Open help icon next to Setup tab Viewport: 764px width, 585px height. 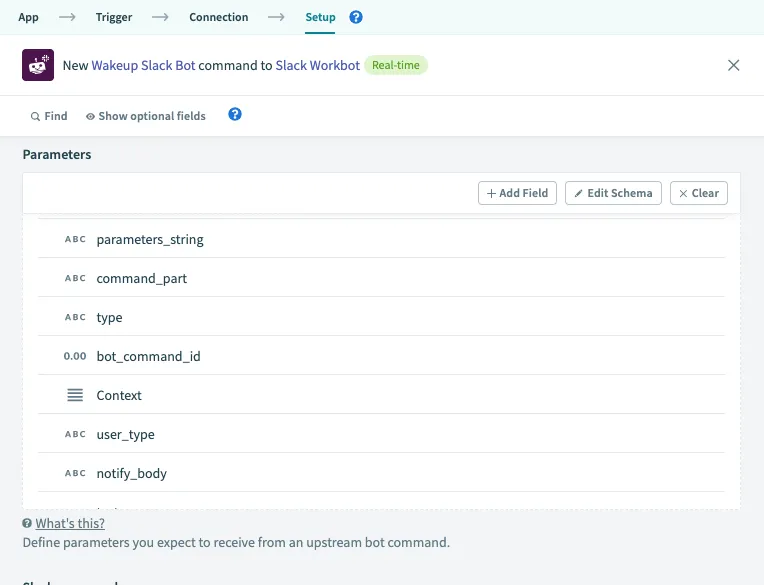click(356, 17)
